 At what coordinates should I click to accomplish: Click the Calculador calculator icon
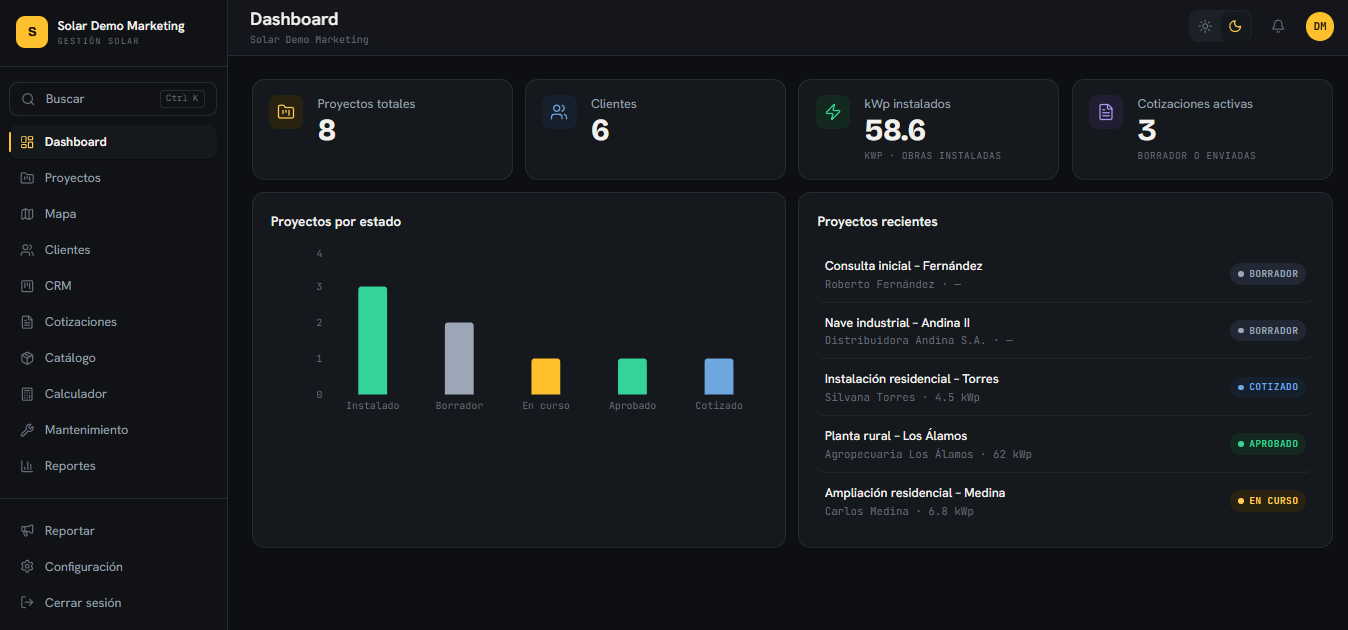click(27, 394)
